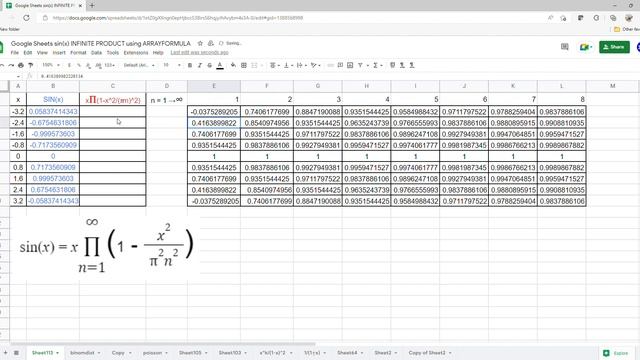Open comment history icon
This screenshot has width=640, height=360.
(x=564, y=47)
